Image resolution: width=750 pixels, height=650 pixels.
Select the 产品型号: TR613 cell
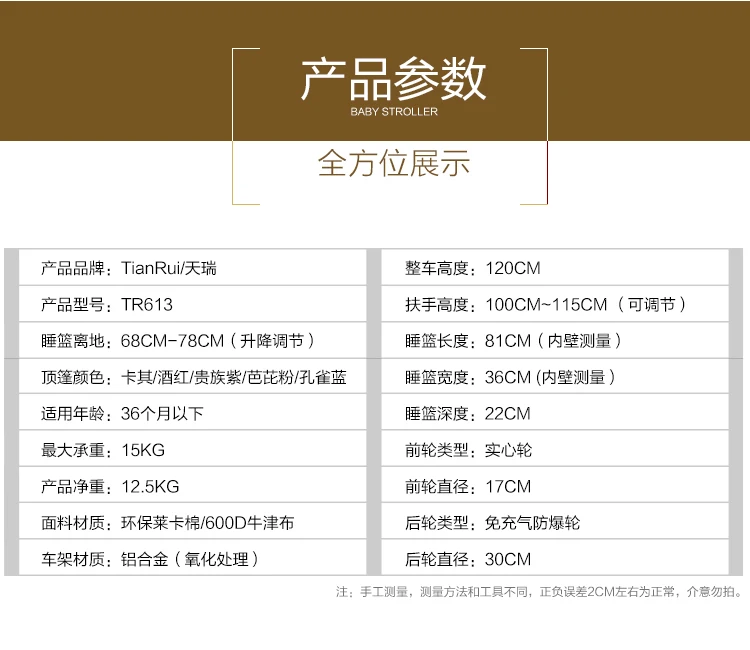point(192,304)
